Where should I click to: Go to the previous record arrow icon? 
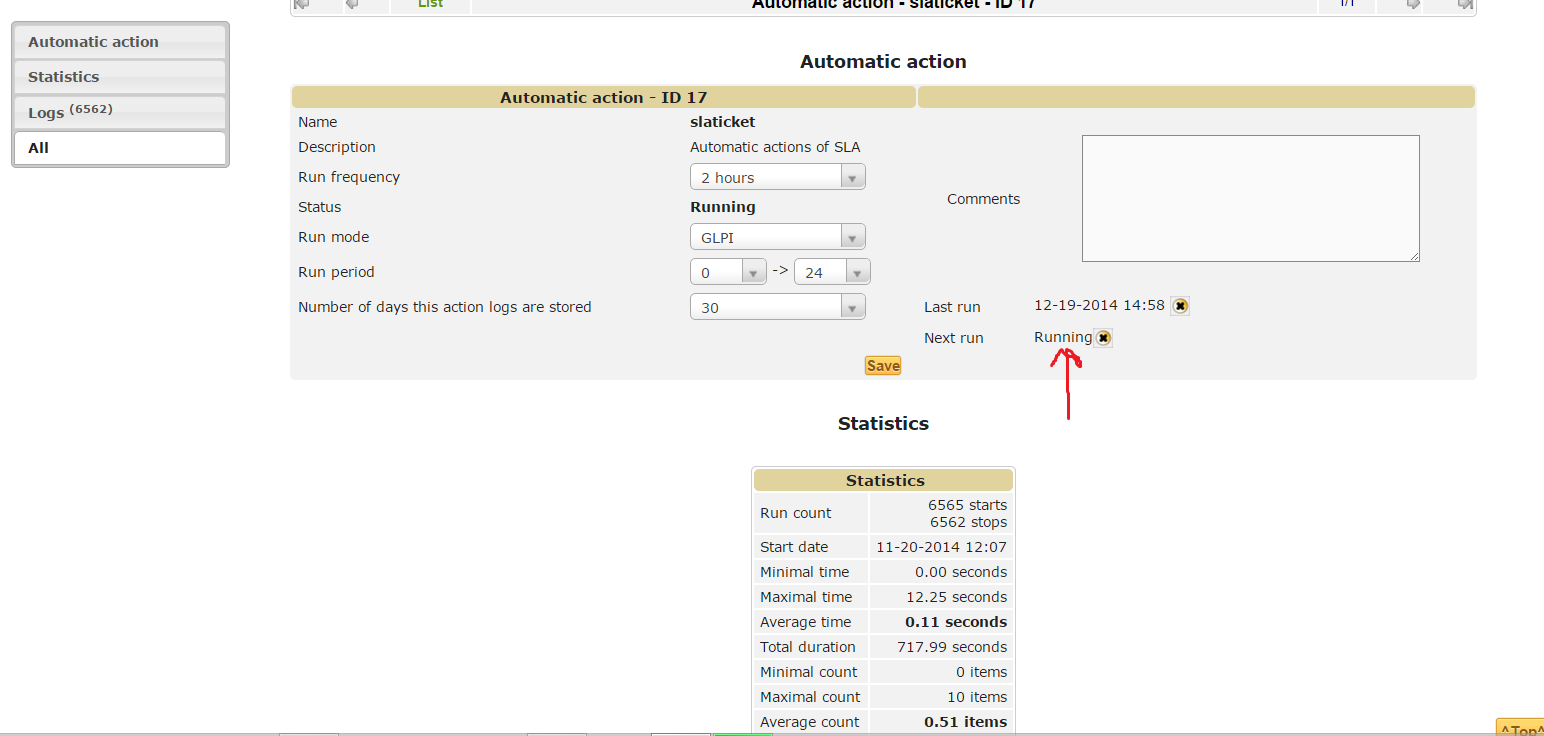coord(352,4)
